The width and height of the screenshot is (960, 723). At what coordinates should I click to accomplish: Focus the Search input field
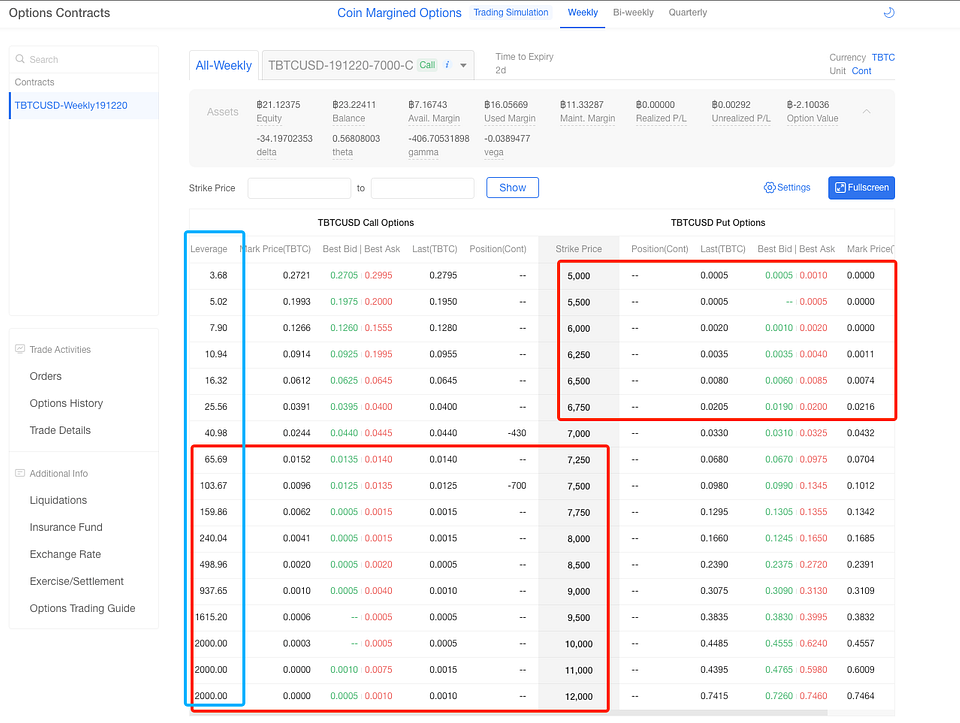click(84, 59)
